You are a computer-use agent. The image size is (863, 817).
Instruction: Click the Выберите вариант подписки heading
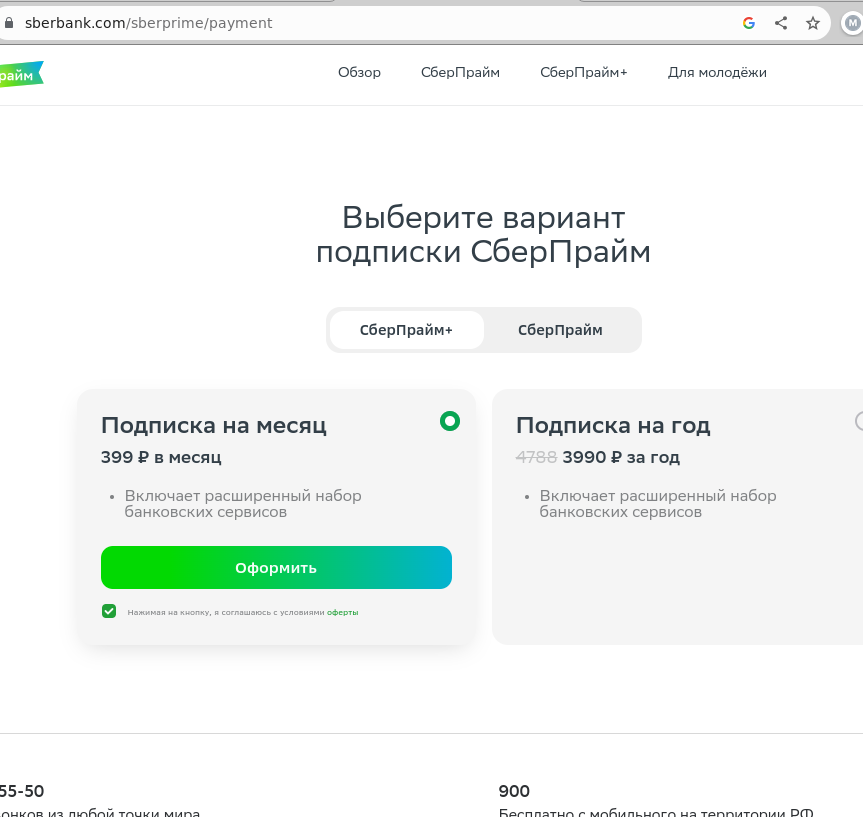tap(483, 235)
